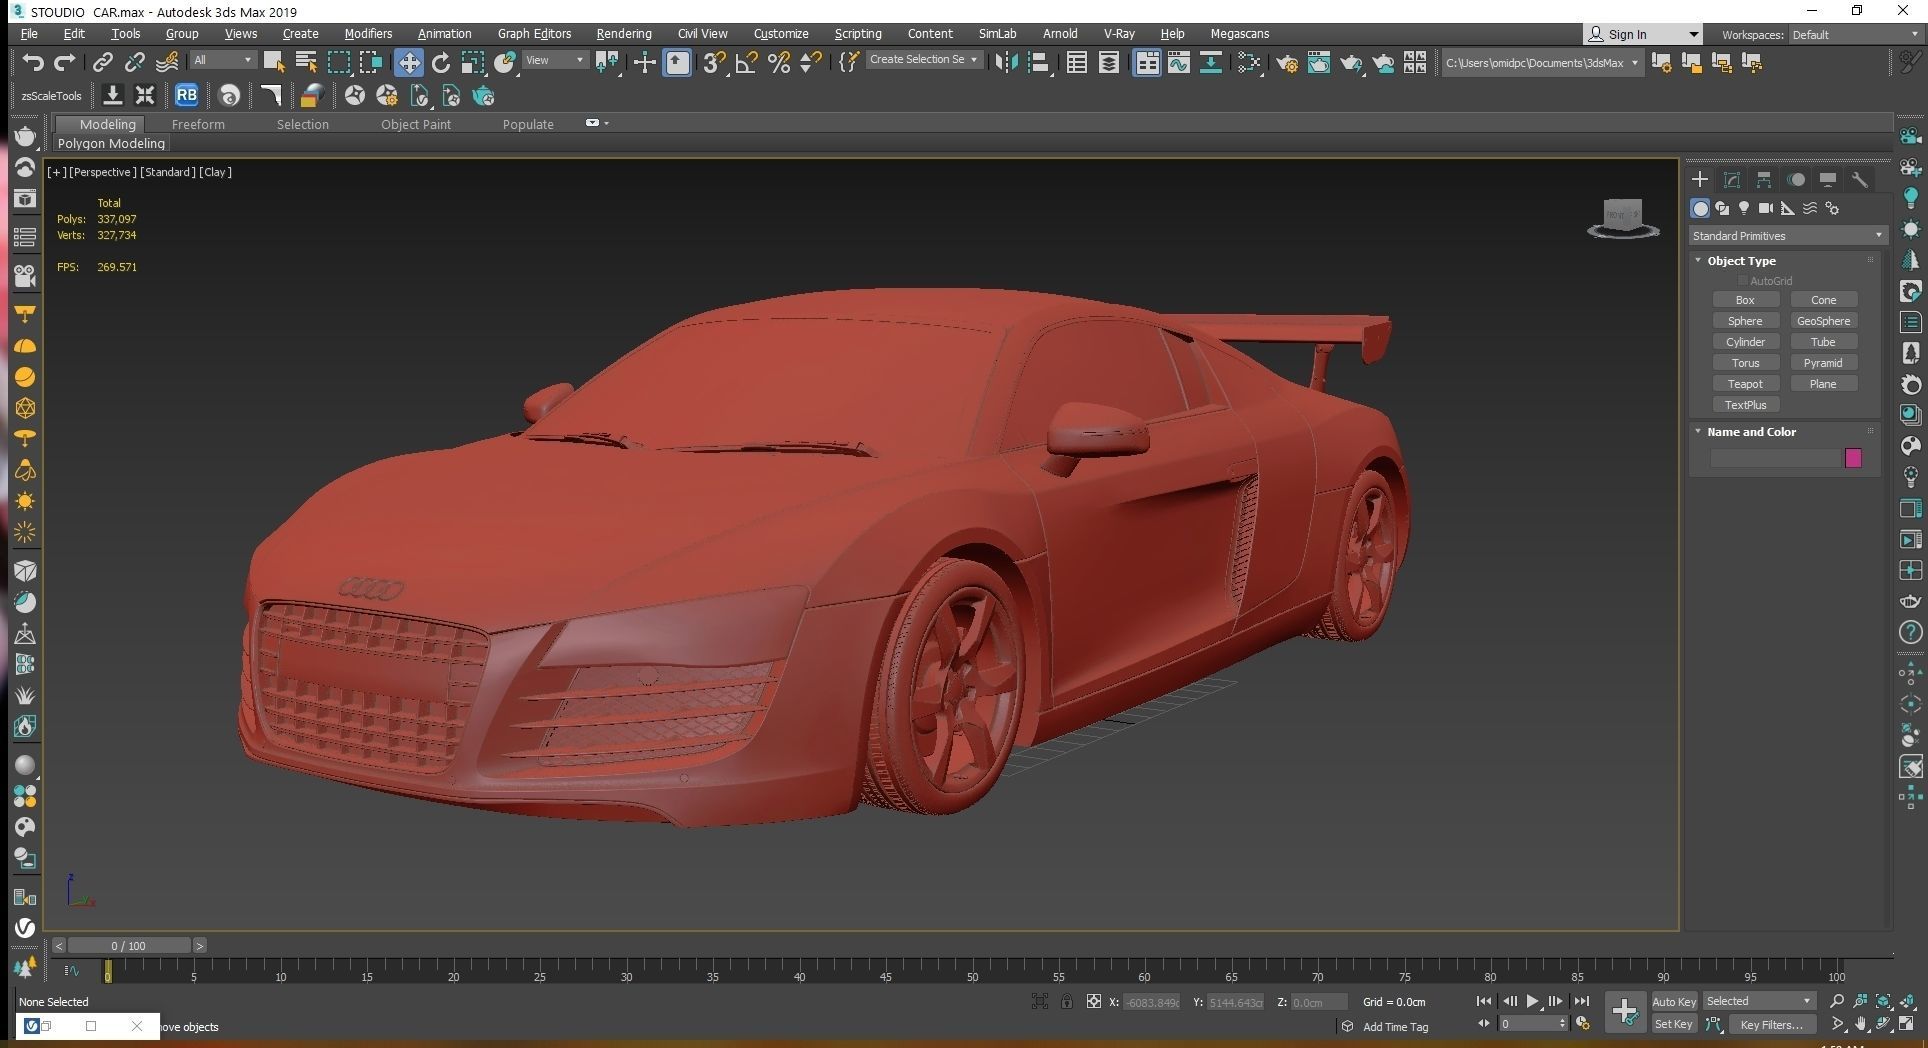Toggle the Angle Snap button
The height and width of the screenshot is (1048, 1928).
pyautogui.click(x=746, y=62)
